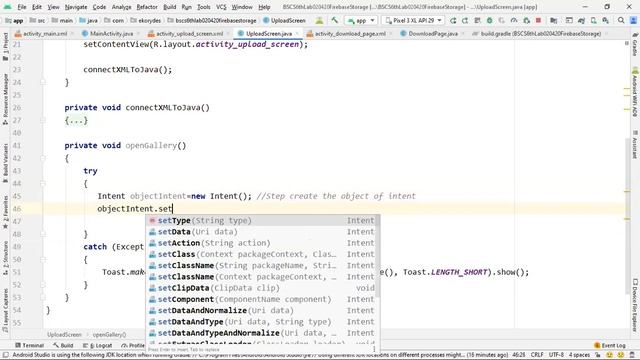
Task: Switch to DownloadPage.java tab
Action: point(433,33)
